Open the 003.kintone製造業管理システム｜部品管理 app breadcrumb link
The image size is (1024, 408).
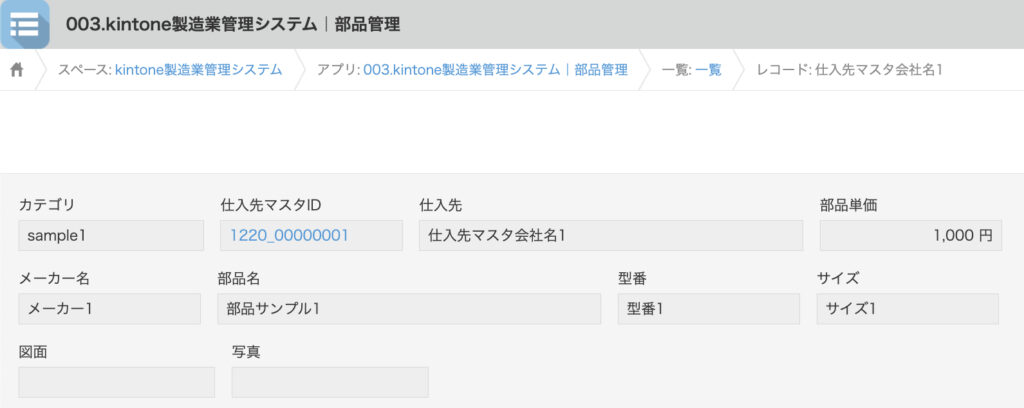click(x=495, y=70)
